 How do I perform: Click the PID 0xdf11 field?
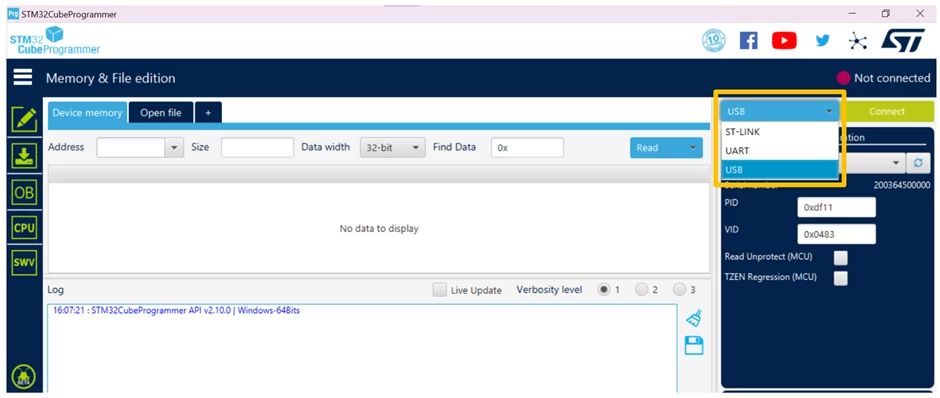click(x=836, y=207)
